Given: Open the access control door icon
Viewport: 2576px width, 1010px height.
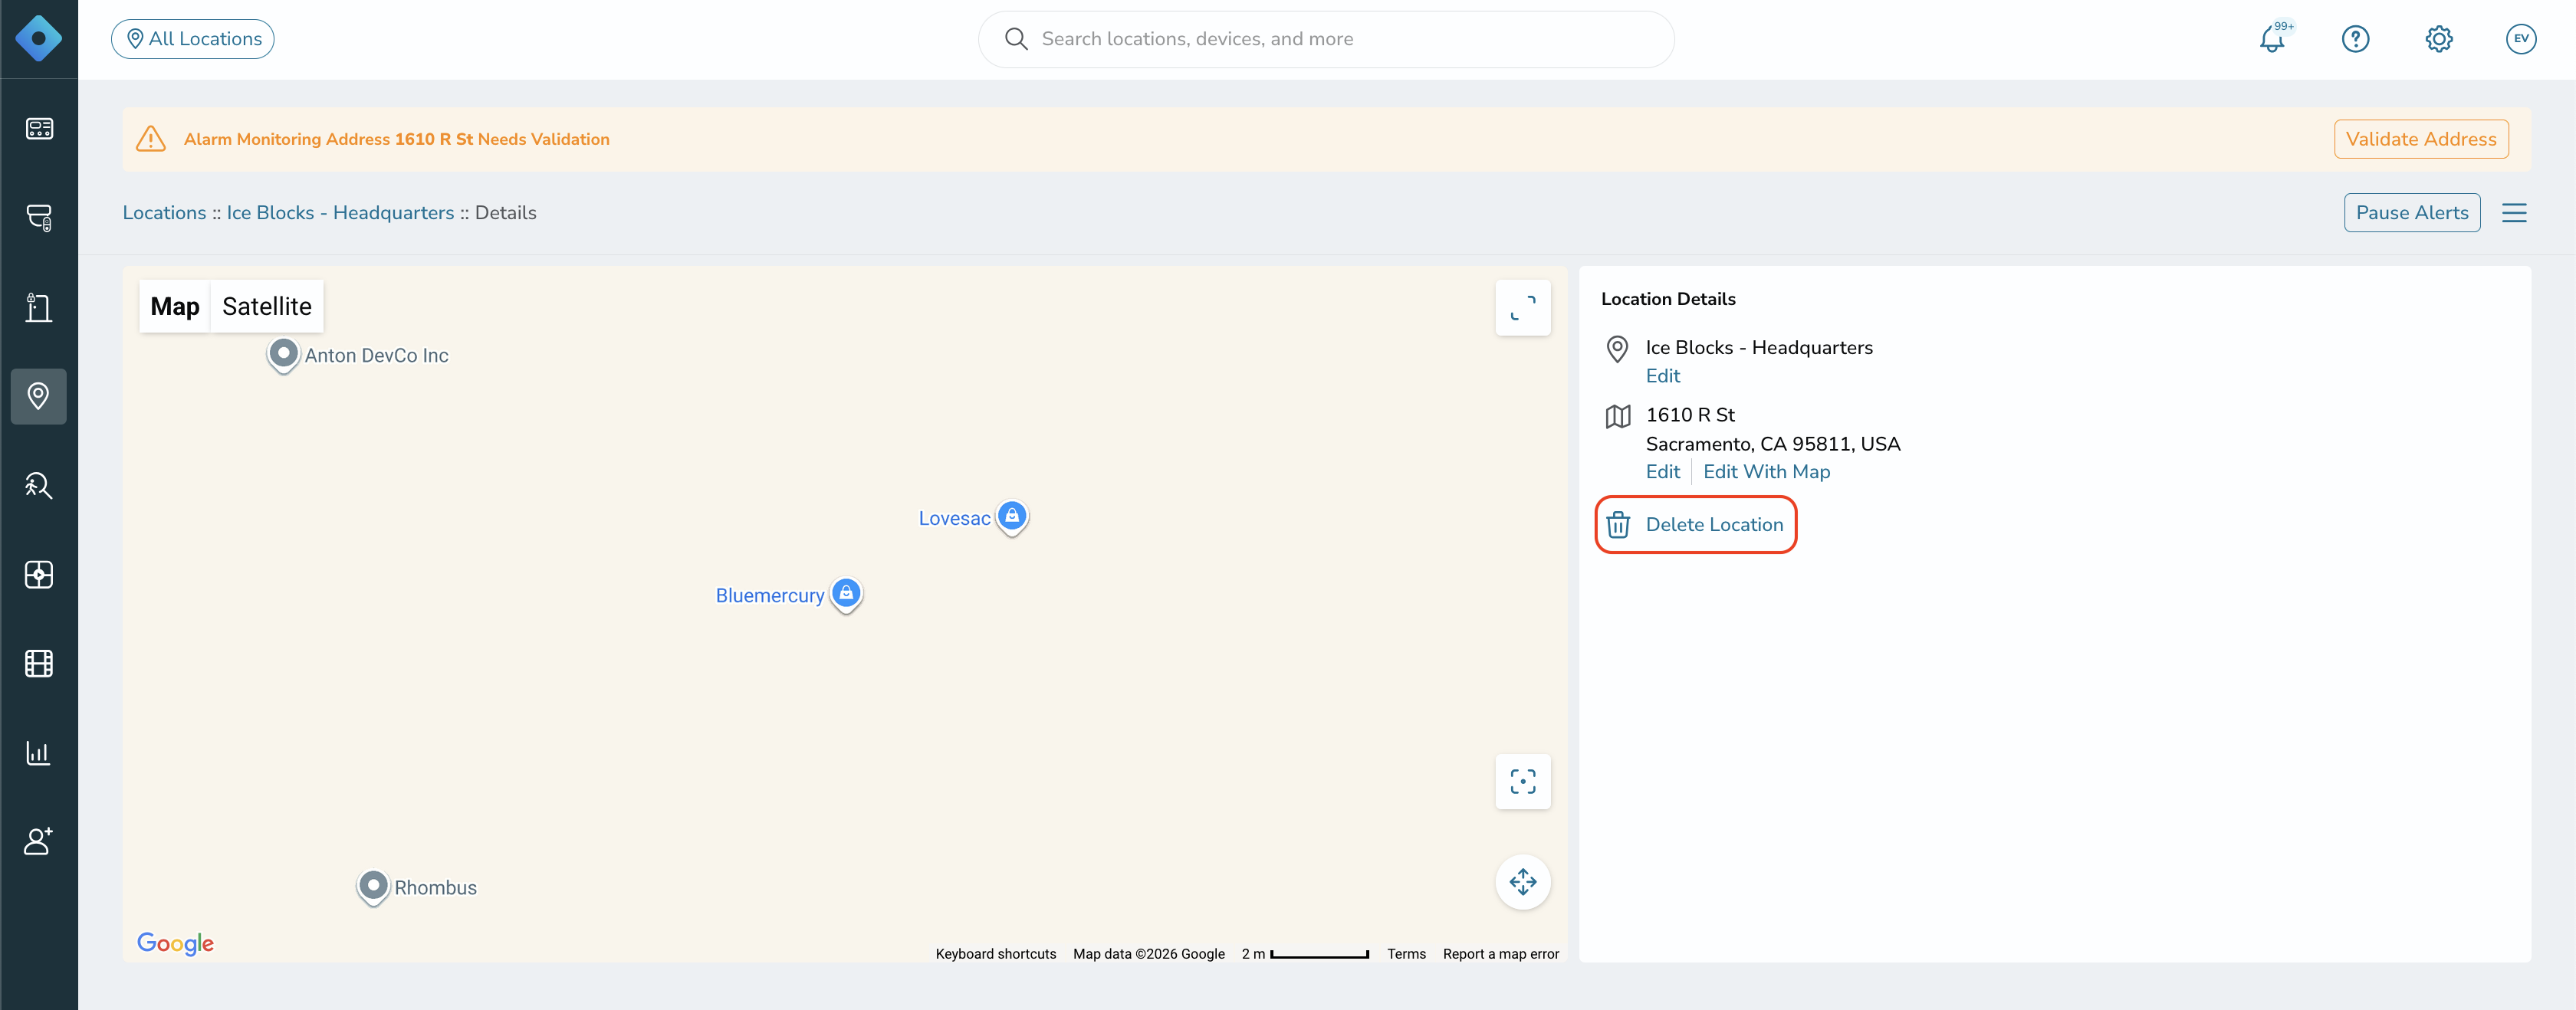Looking at the screenshot, I should [39, 307].
